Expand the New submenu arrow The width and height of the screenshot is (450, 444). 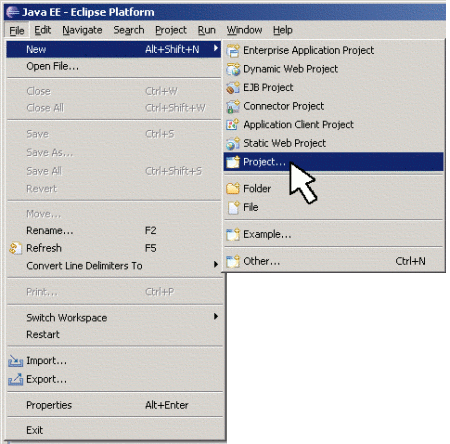[x=216, y=48]
